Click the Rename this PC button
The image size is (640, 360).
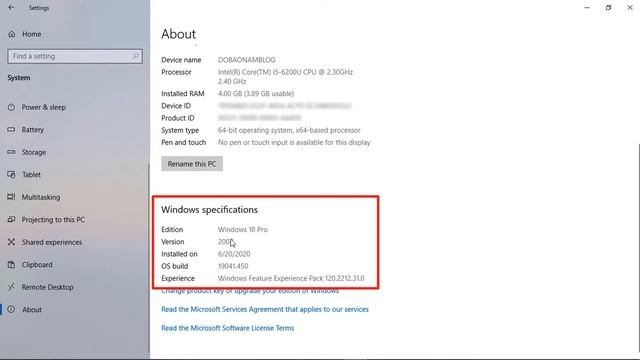[192, 164]
